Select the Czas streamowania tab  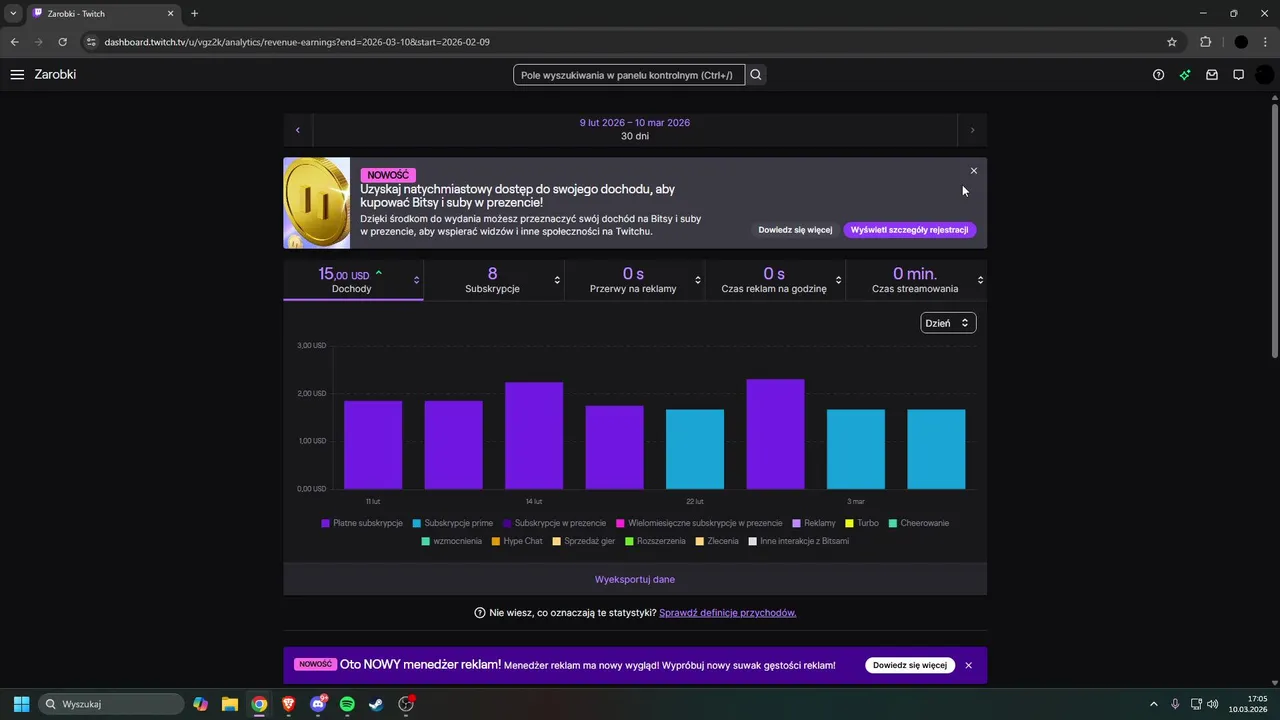point(915,280)
